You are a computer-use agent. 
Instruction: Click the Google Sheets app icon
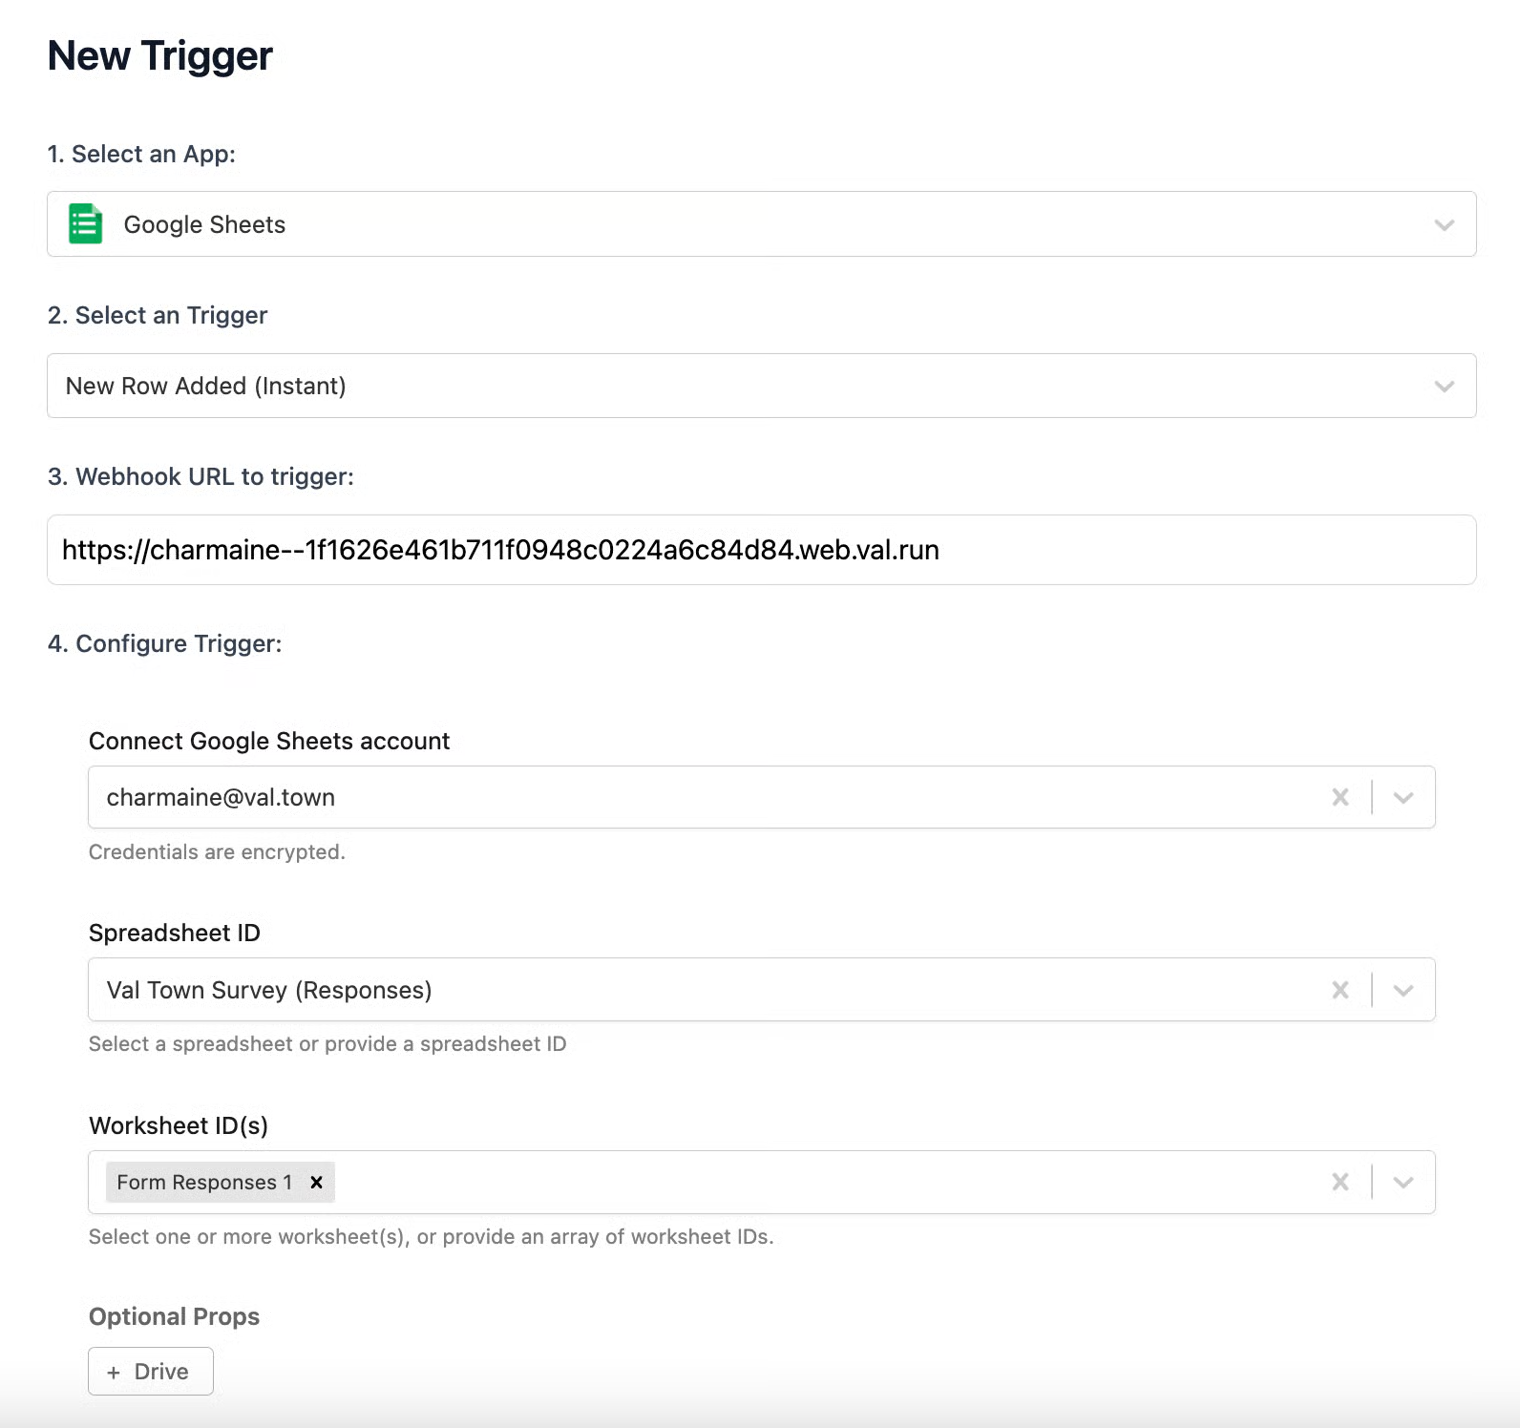coord(85,224)
